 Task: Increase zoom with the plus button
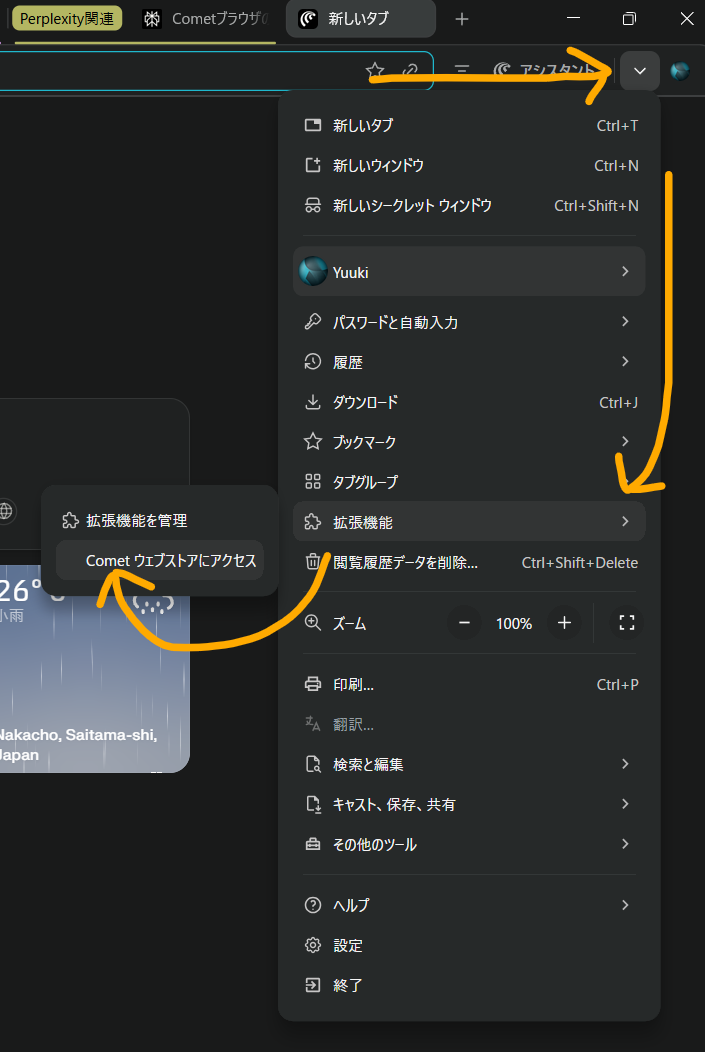(x=564, y=623)
